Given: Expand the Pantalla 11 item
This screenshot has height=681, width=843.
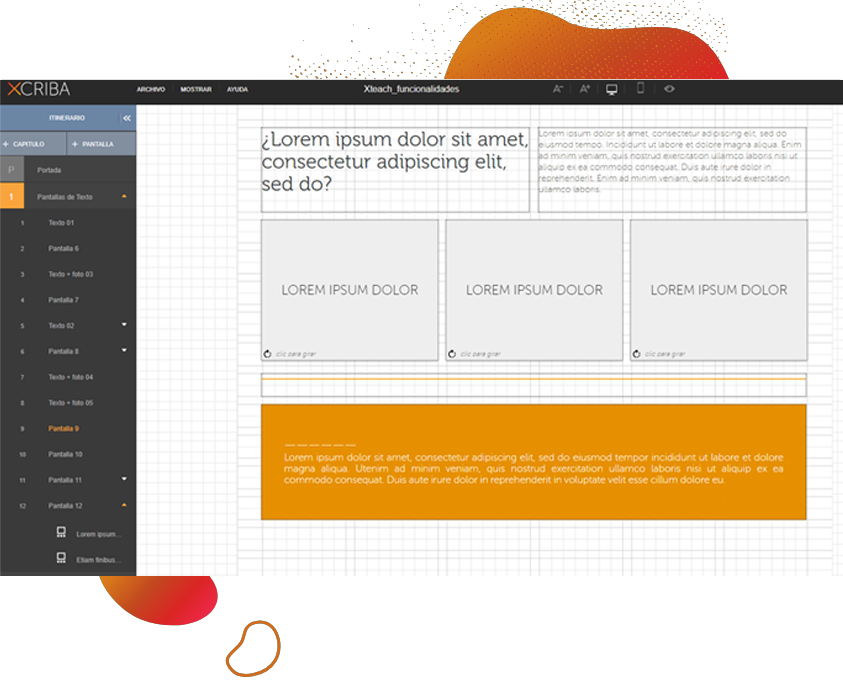Looking at the screenshot, I should point(124,480).
